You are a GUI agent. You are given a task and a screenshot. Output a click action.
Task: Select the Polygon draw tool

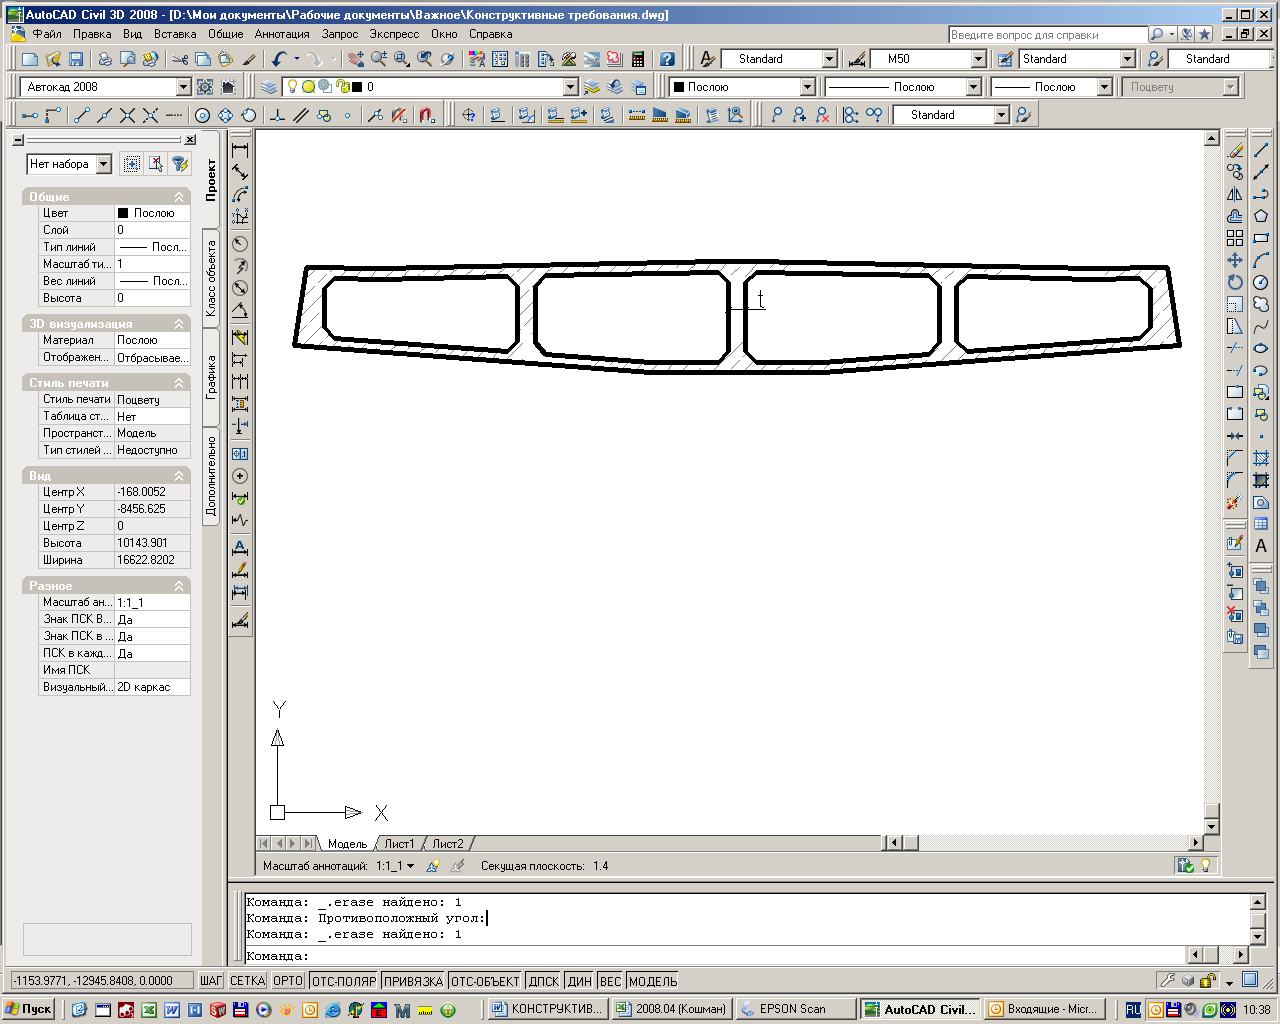pyautogui.click(x=1261, y=216)
